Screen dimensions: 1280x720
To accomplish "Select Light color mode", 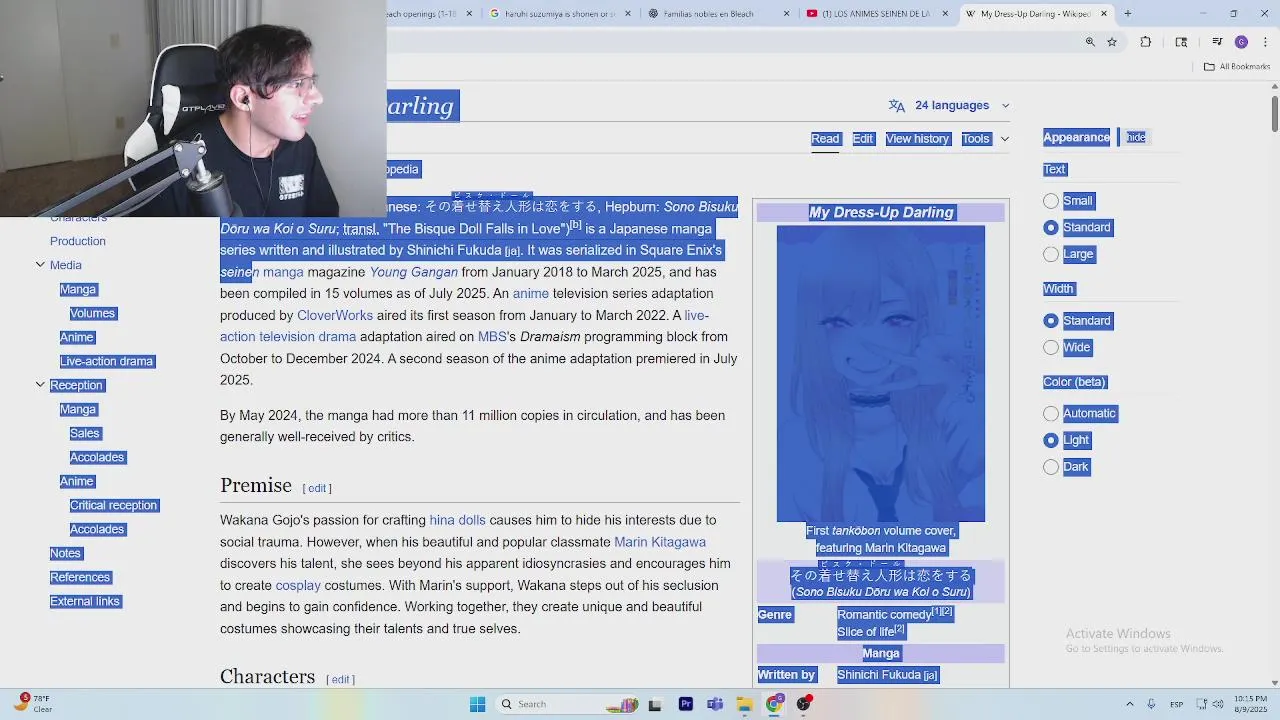I will [1051, 440].
